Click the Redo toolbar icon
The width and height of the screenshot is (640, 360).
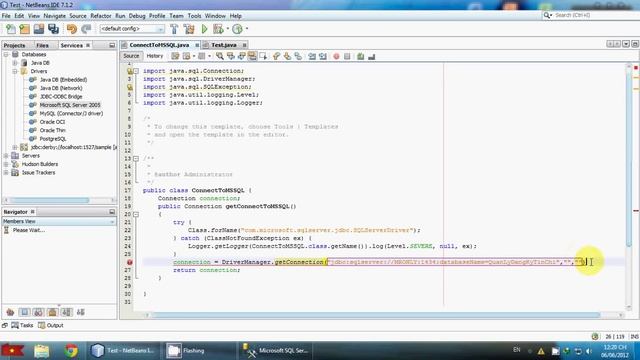[86, 29]
